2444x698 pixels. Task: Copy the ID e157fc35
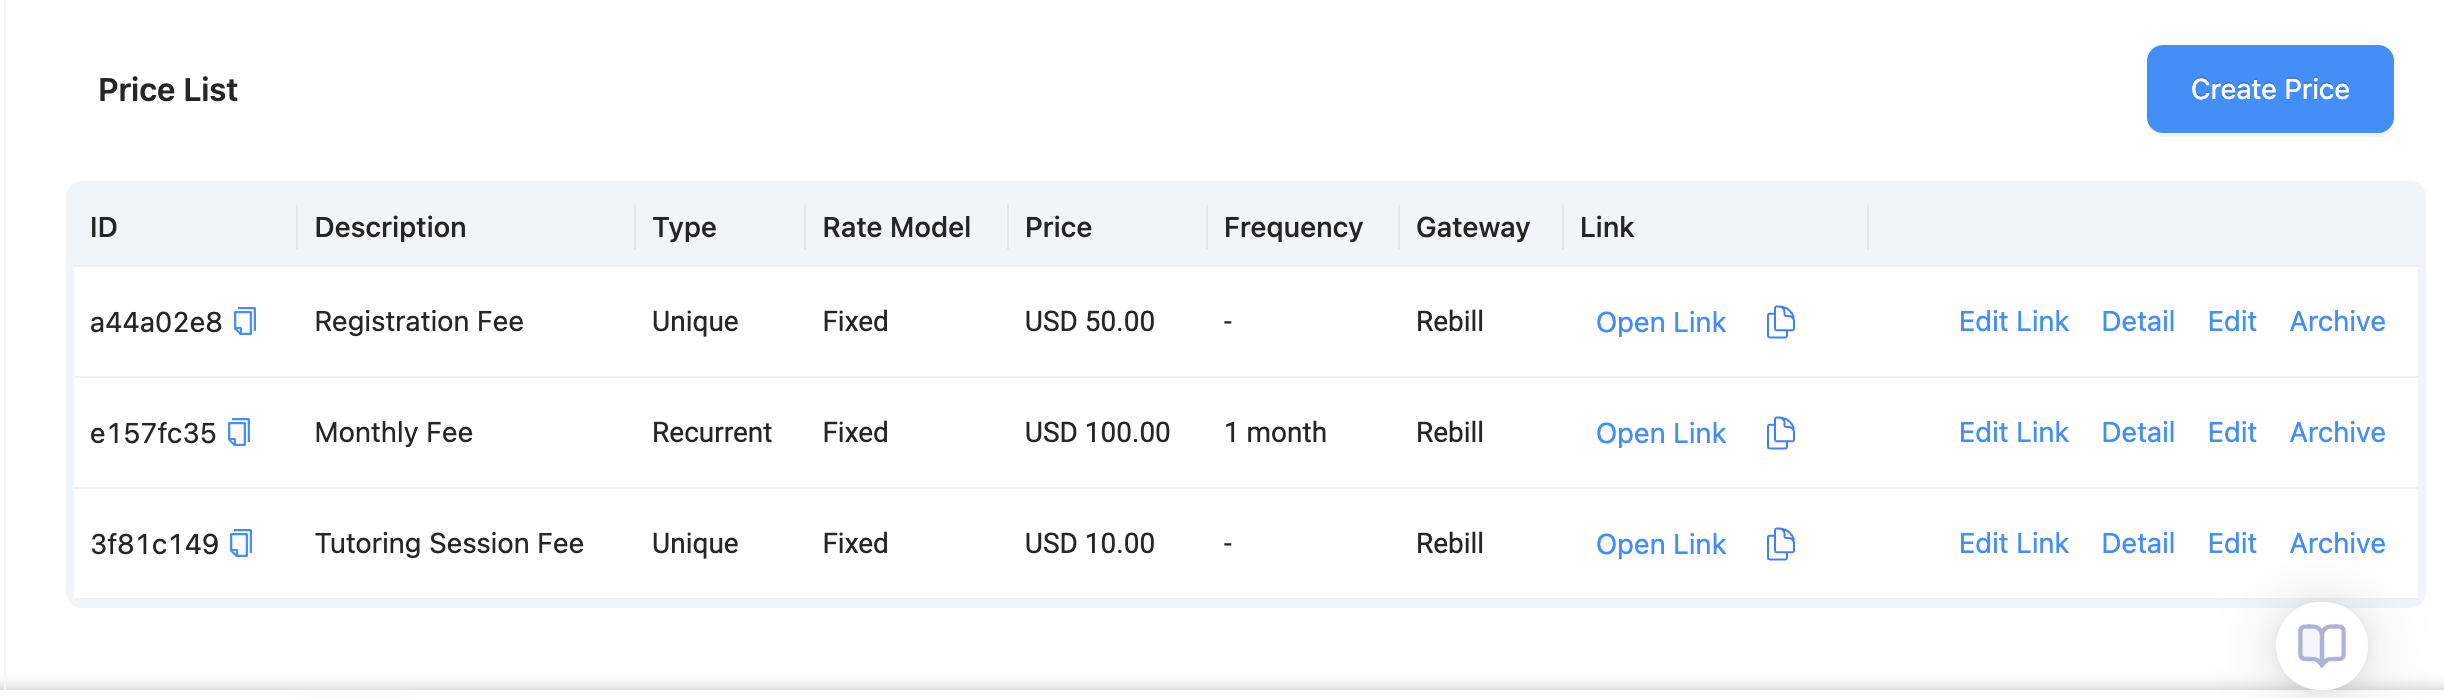click(x=239, y=432)
